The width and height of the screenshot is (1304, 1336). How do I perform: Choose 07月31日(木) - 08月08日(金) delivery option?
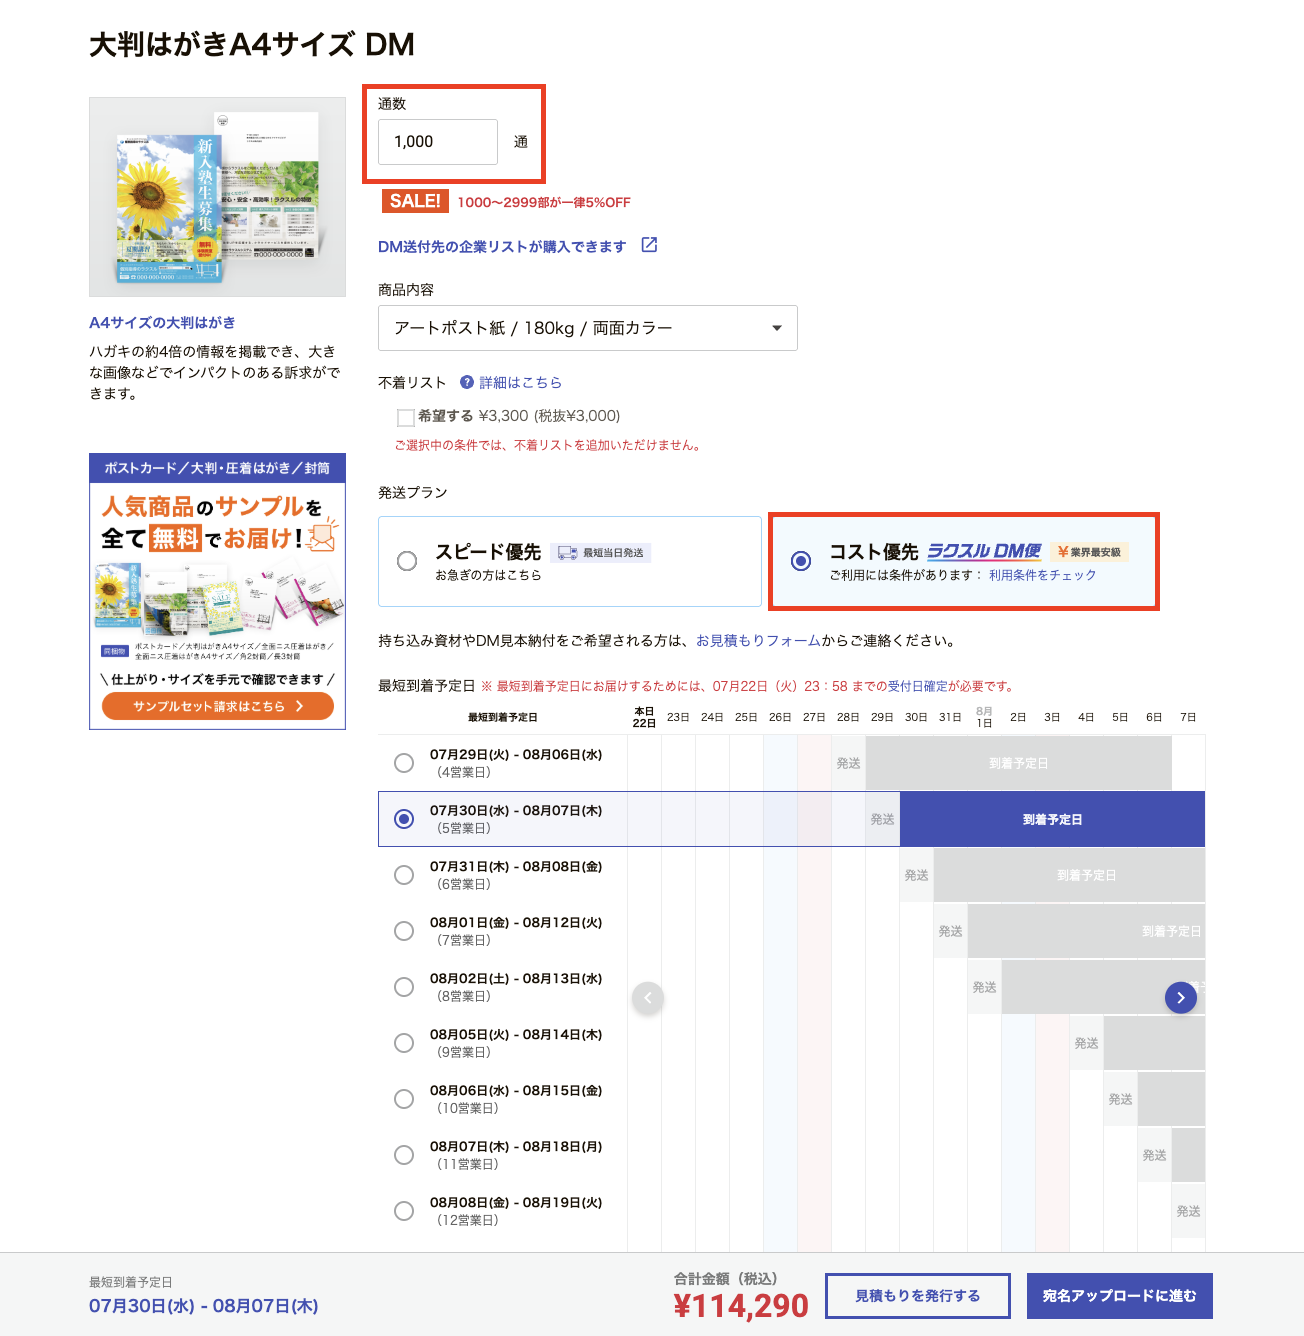404,875
